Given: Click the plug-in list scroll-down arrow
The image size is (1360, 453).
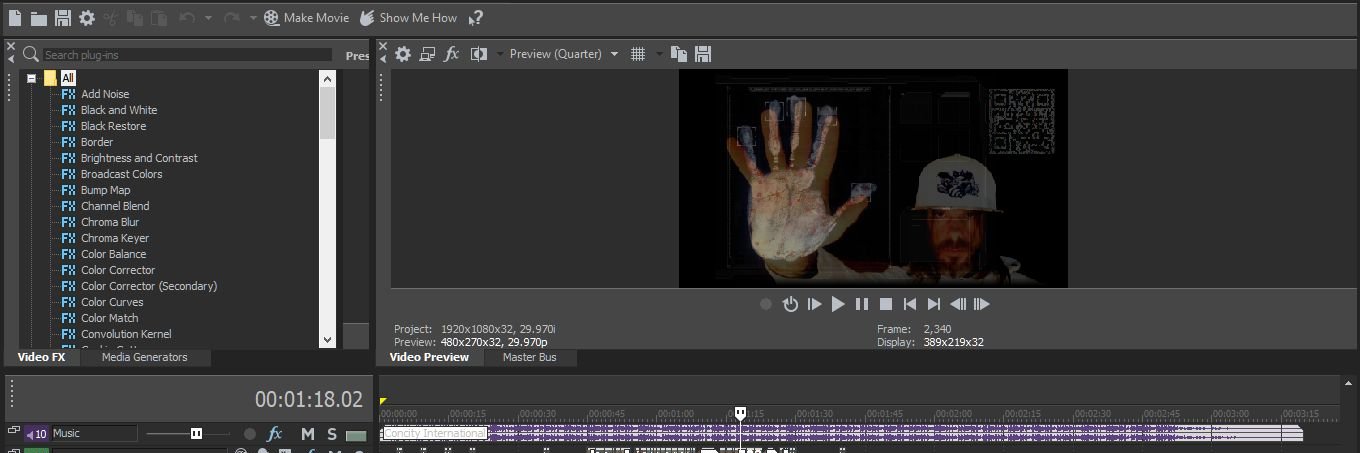Looking at the screenshot, I should [x=328, y=340].
